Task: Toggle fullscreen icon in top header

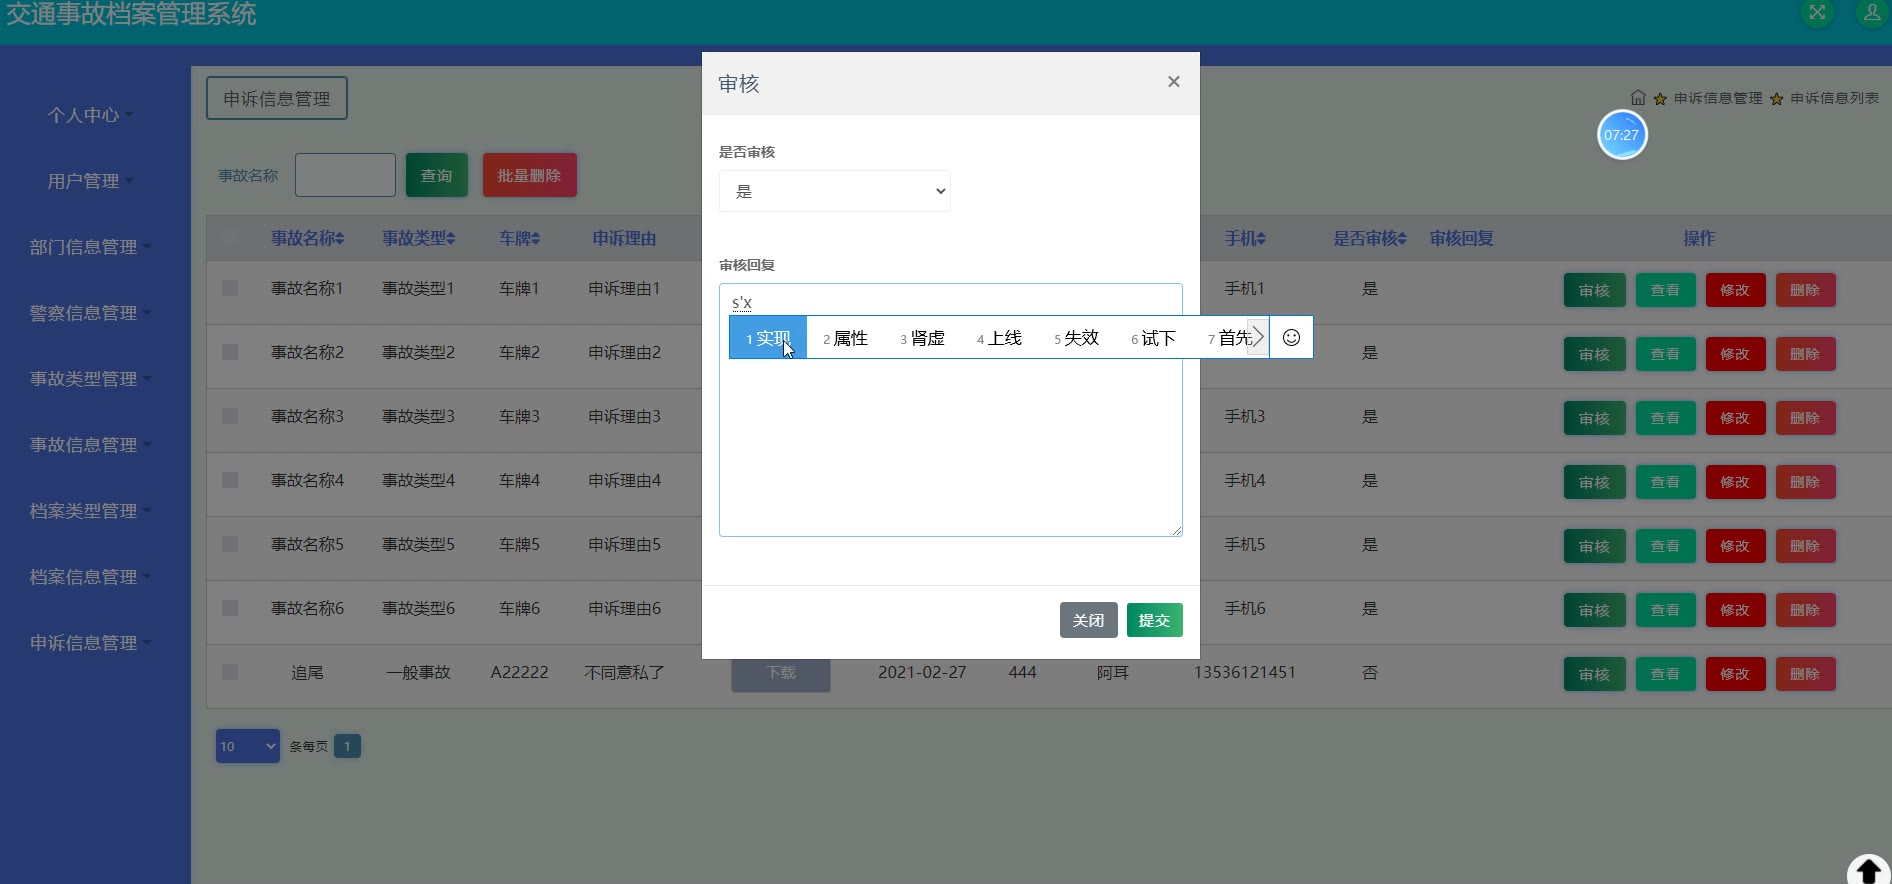Action: (x=1817, y=13)
